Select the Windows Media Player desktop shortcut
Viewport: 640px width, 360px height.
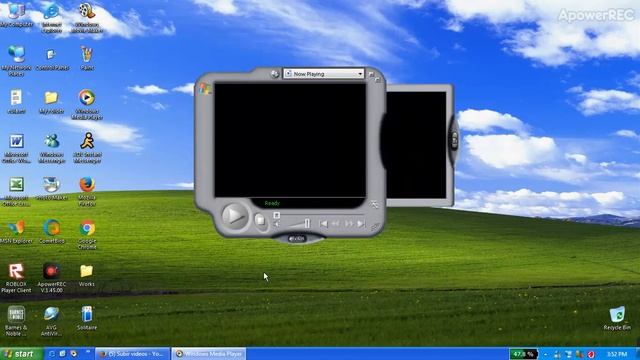[x=87, y=104]
